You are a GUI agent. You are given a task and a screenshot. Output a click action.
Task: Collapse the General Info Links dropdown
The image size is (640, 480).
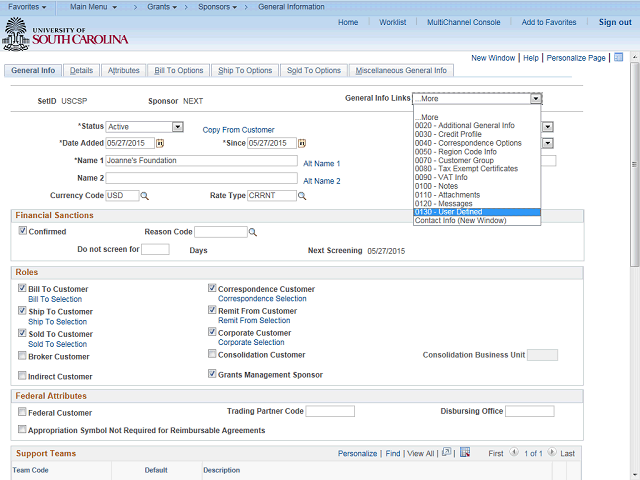tap(536, 99)
